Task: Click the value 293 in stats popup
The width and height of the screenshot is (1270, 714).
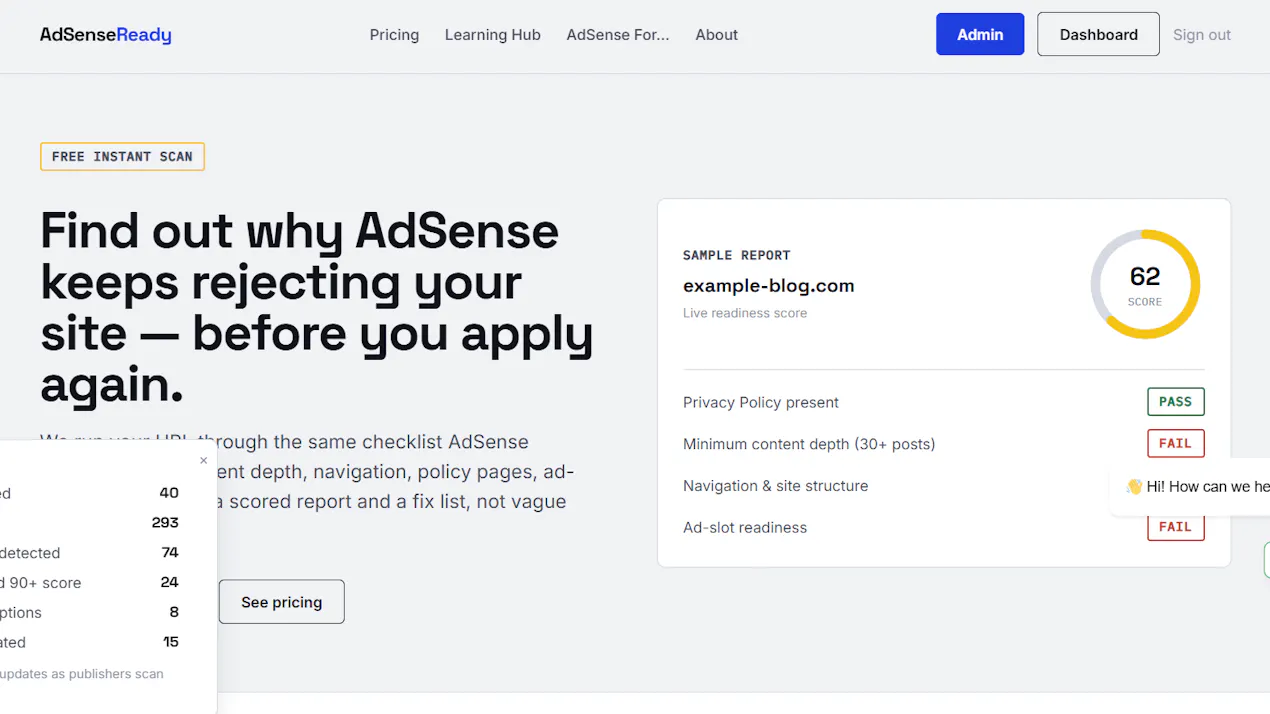Action: (x=165, y=522)
